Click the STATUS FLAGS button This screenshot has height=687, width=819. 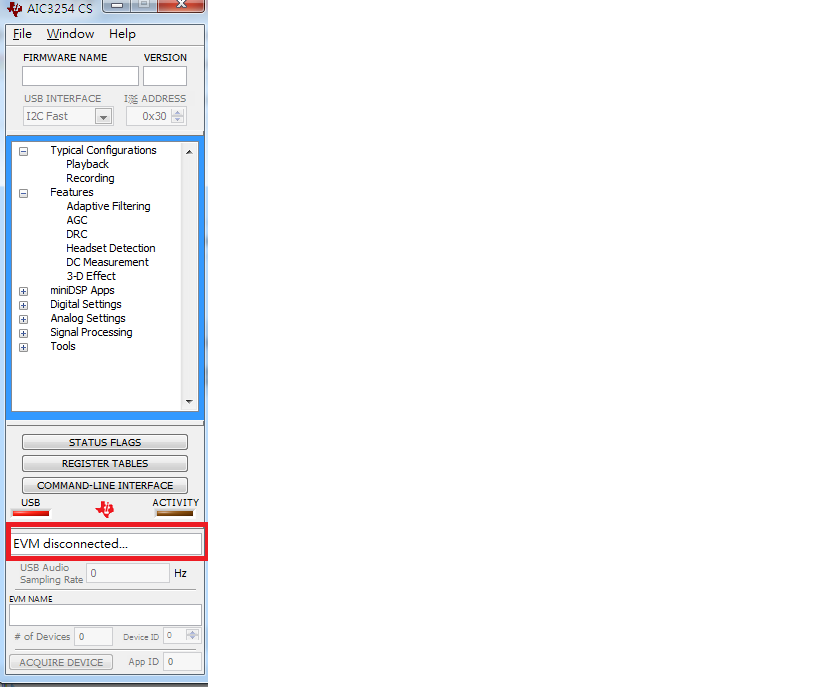(x=104, y=441)
